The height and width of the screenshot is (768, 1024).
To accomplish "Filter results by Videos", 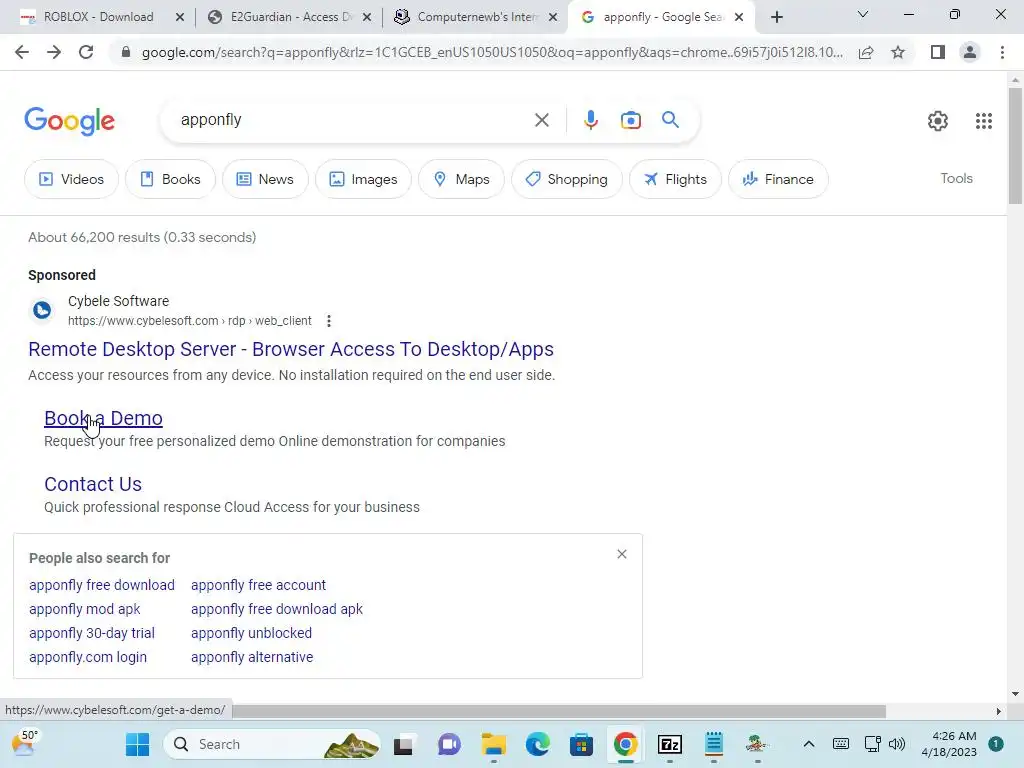I will point(71,179).
